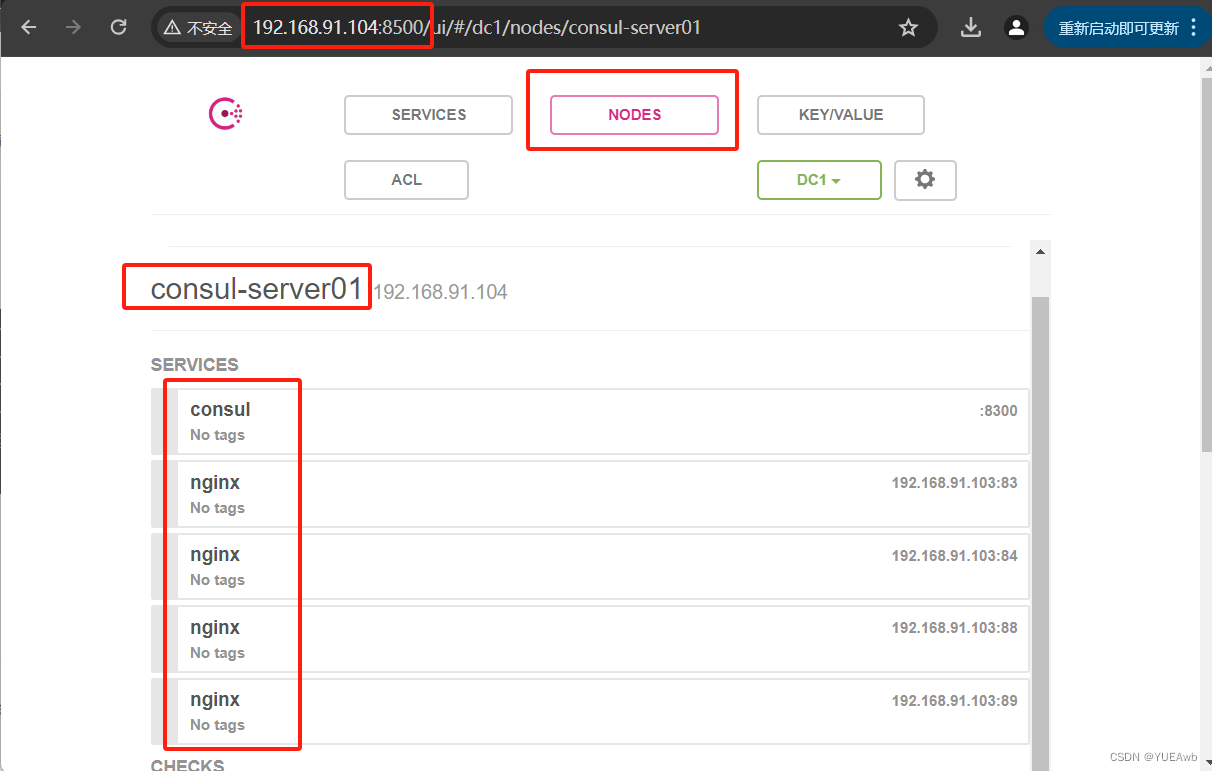Open nginx service on port 89
Viewport: 1212px width, 771px height.
[x=590, y=711]
